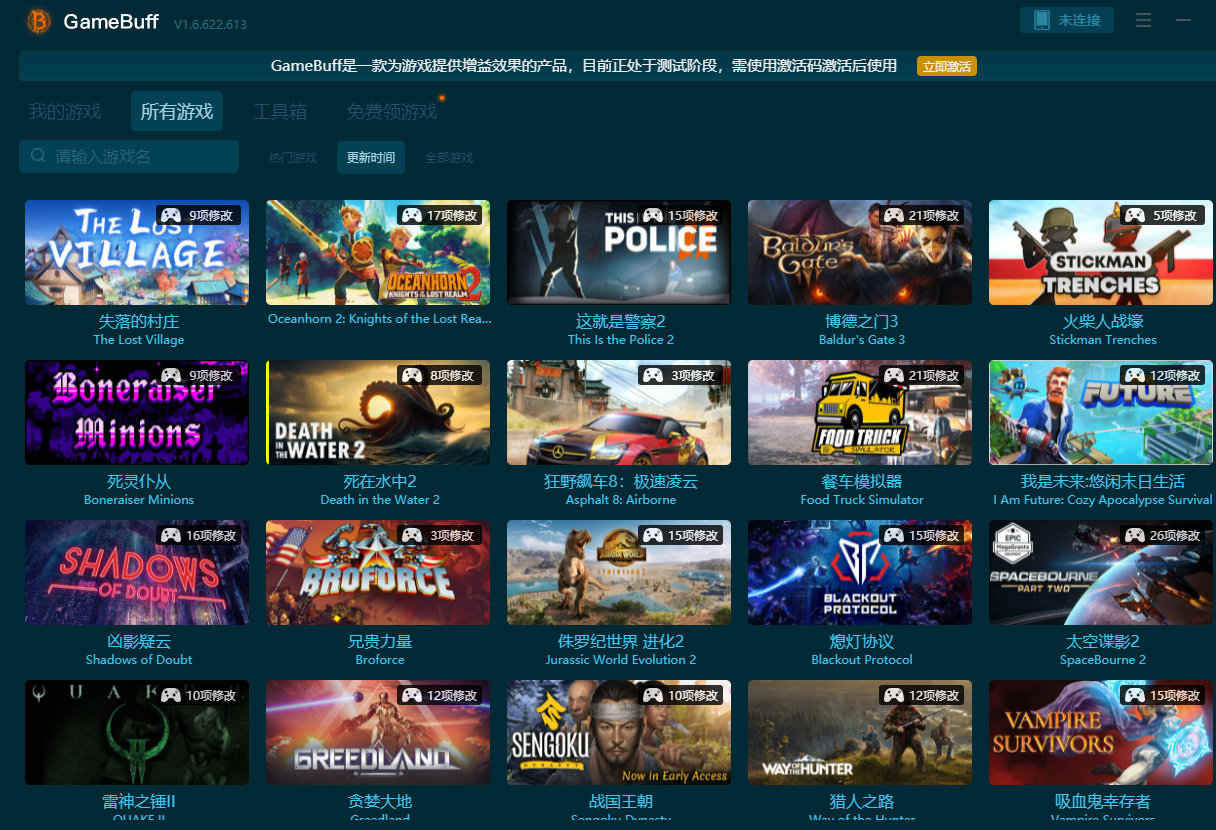
Task: Click gamepad badge on Death in the Water 2
Action: pos(412,375)
